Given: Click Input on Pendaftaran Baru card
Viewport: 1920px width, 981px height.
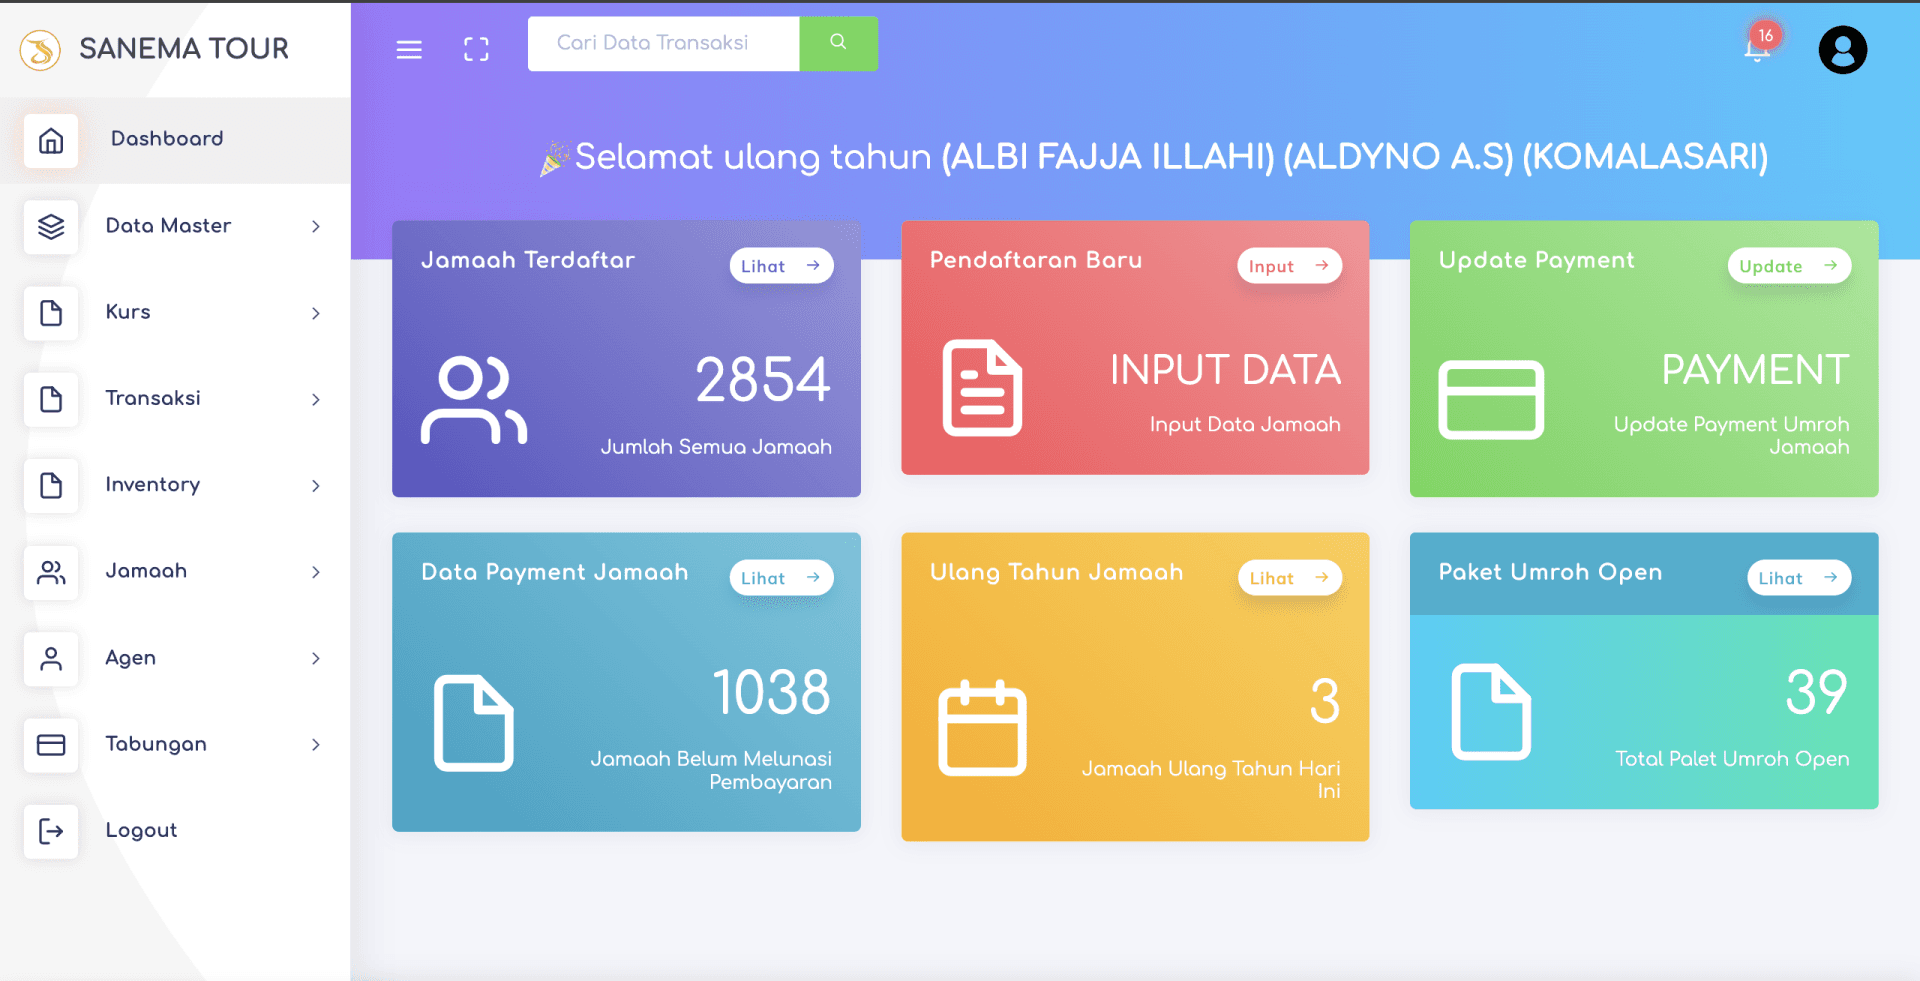Looking at the screenshot, I should click(1289, 266).
